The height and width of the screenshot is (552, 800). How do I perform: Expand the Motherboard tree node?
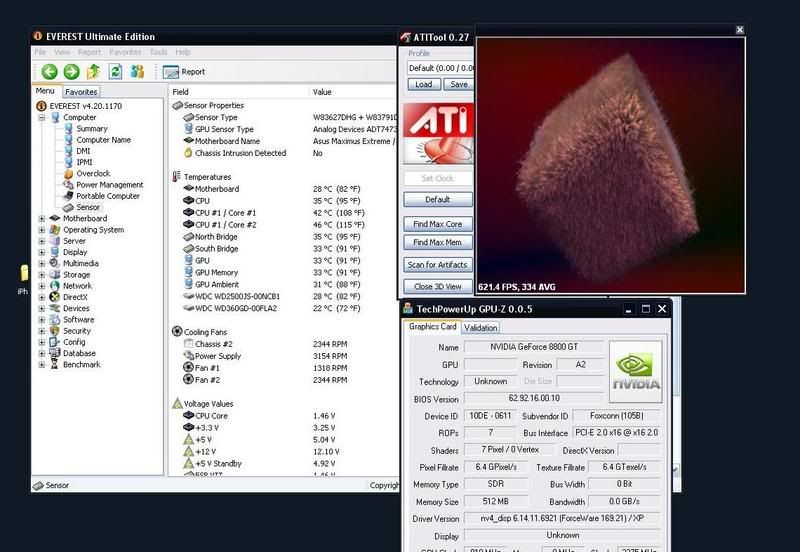(42, 218)
